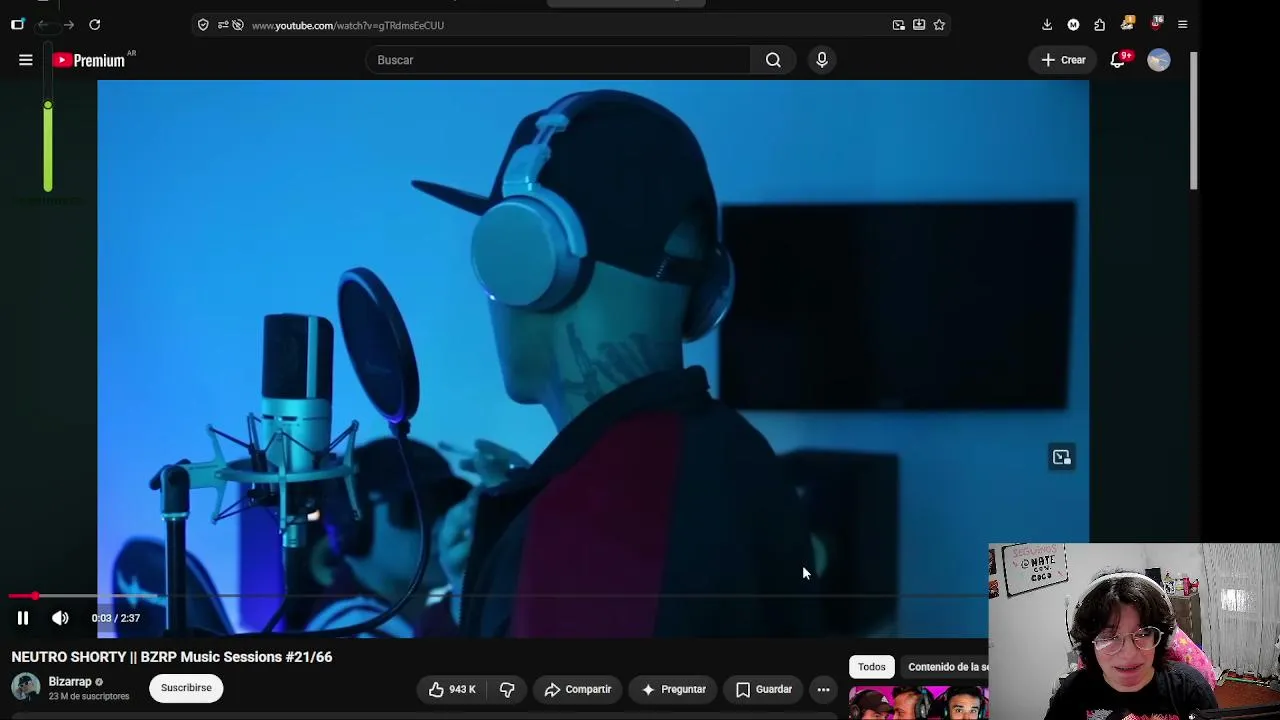
Task: Open the notifications bell
Action: pos(1118,60)
